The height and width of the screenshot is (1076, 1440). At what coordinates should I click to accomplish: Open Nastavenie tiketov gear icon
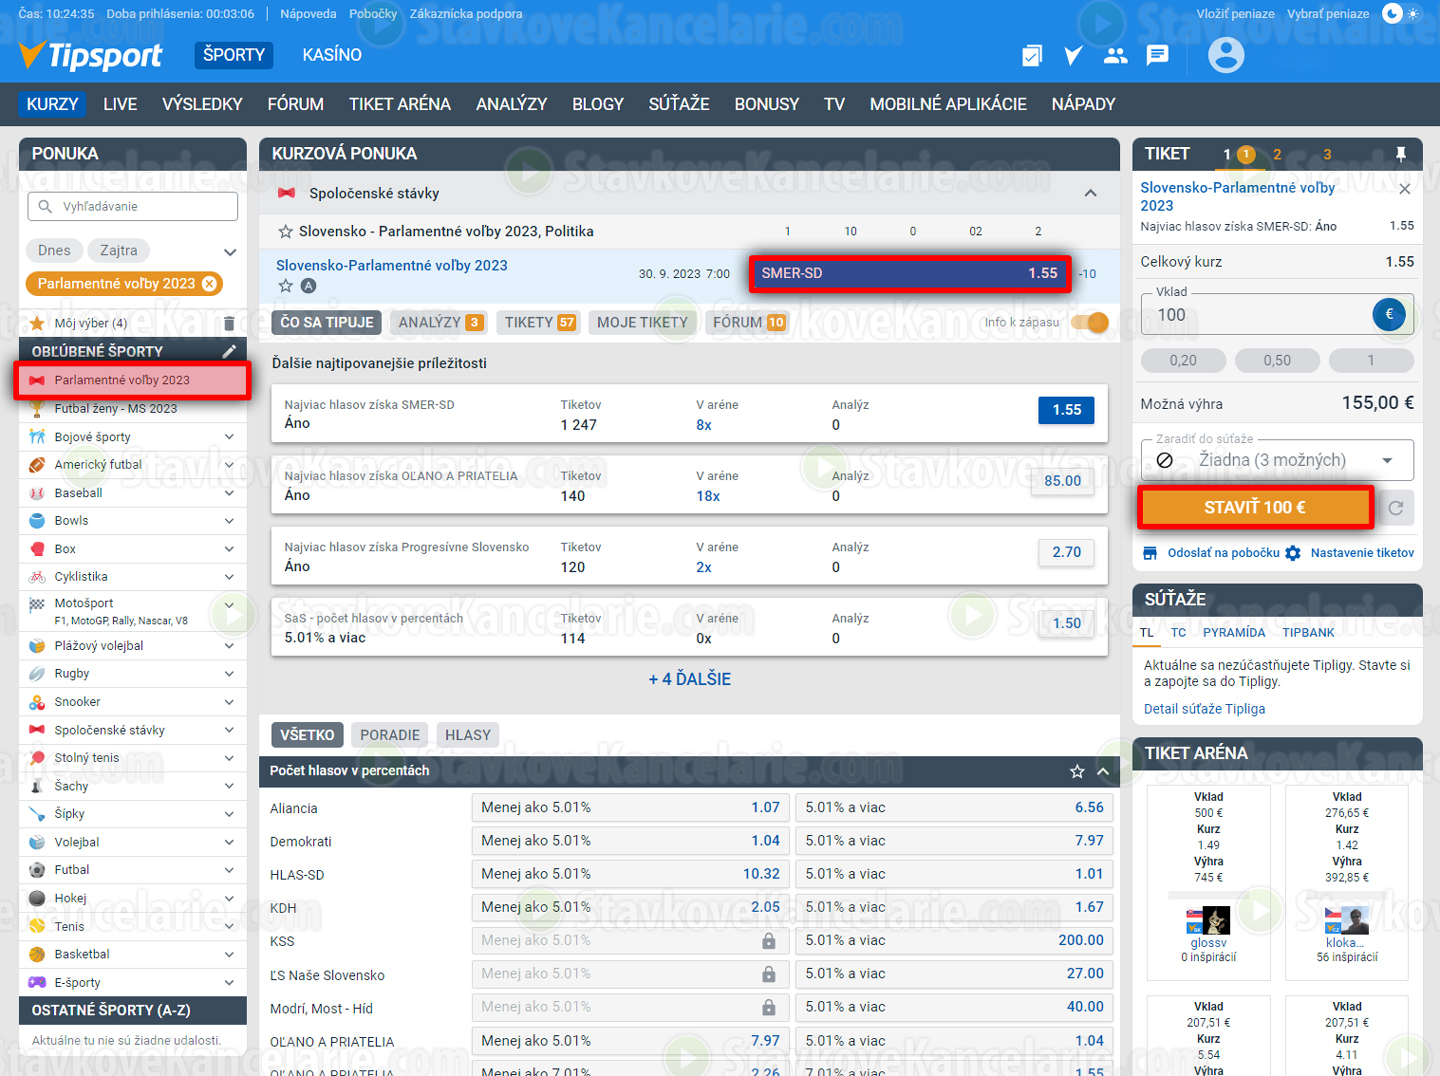pyautogui.click(x=1293, y=553)
